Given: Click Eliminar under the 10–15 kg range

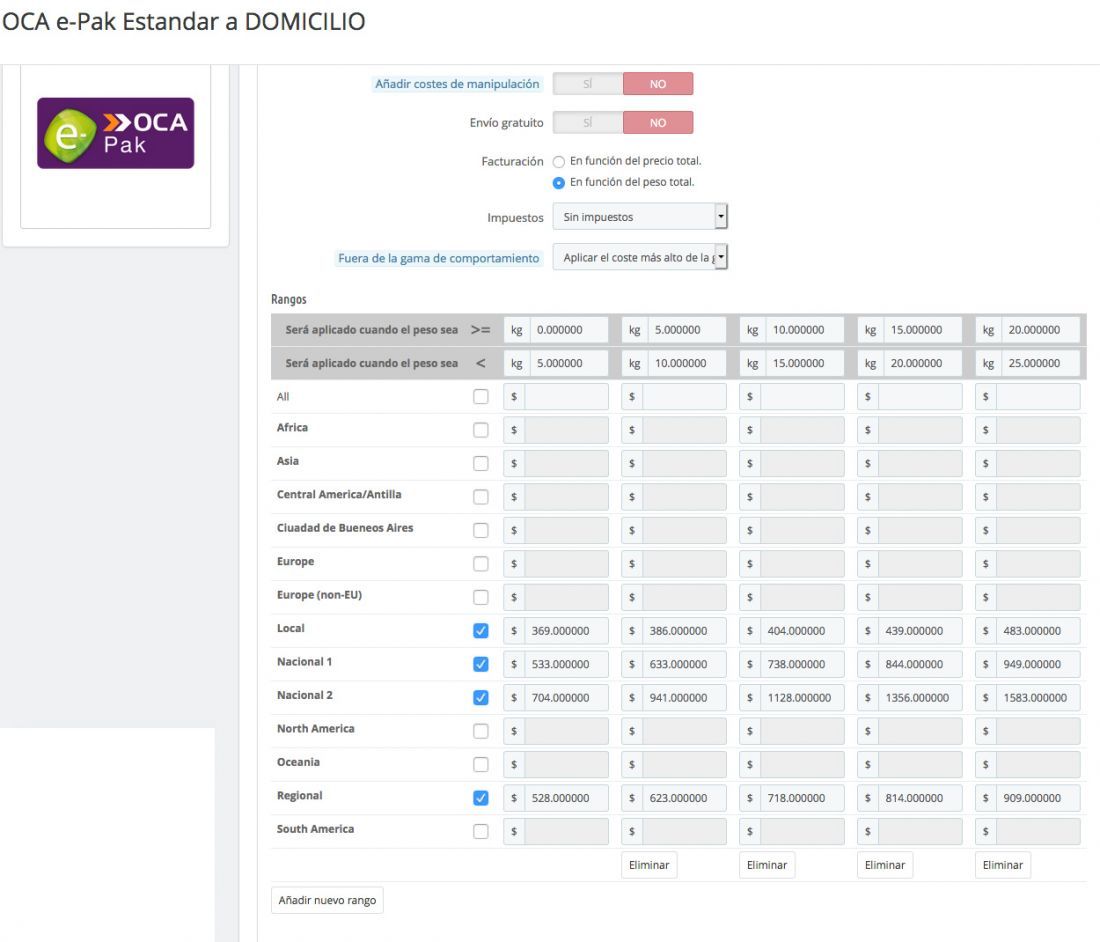Looking at the screenshot, I should [x=767, y=865].
